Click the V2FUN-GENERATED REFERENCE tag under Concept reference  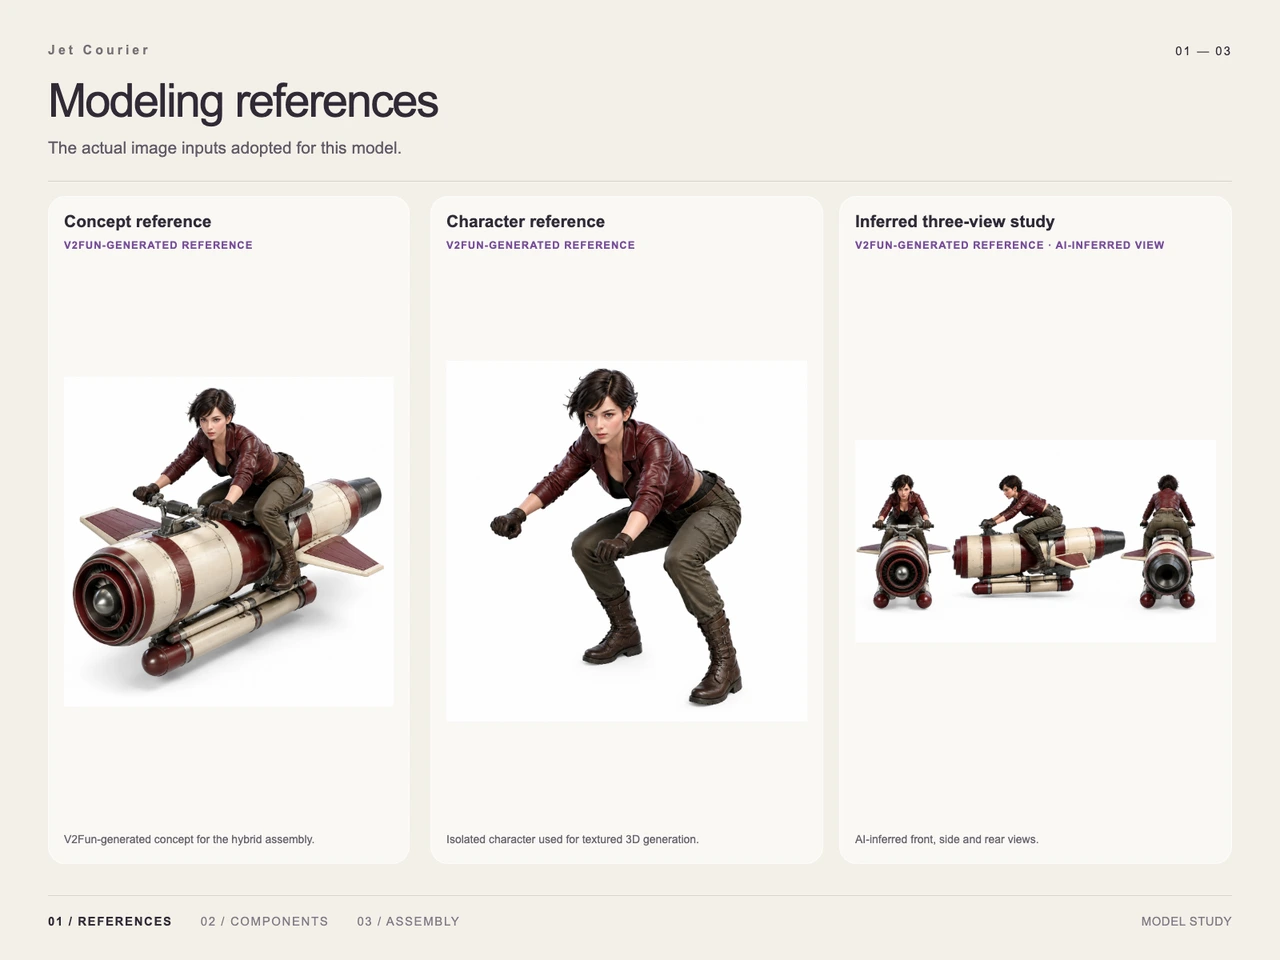point(158,245)
